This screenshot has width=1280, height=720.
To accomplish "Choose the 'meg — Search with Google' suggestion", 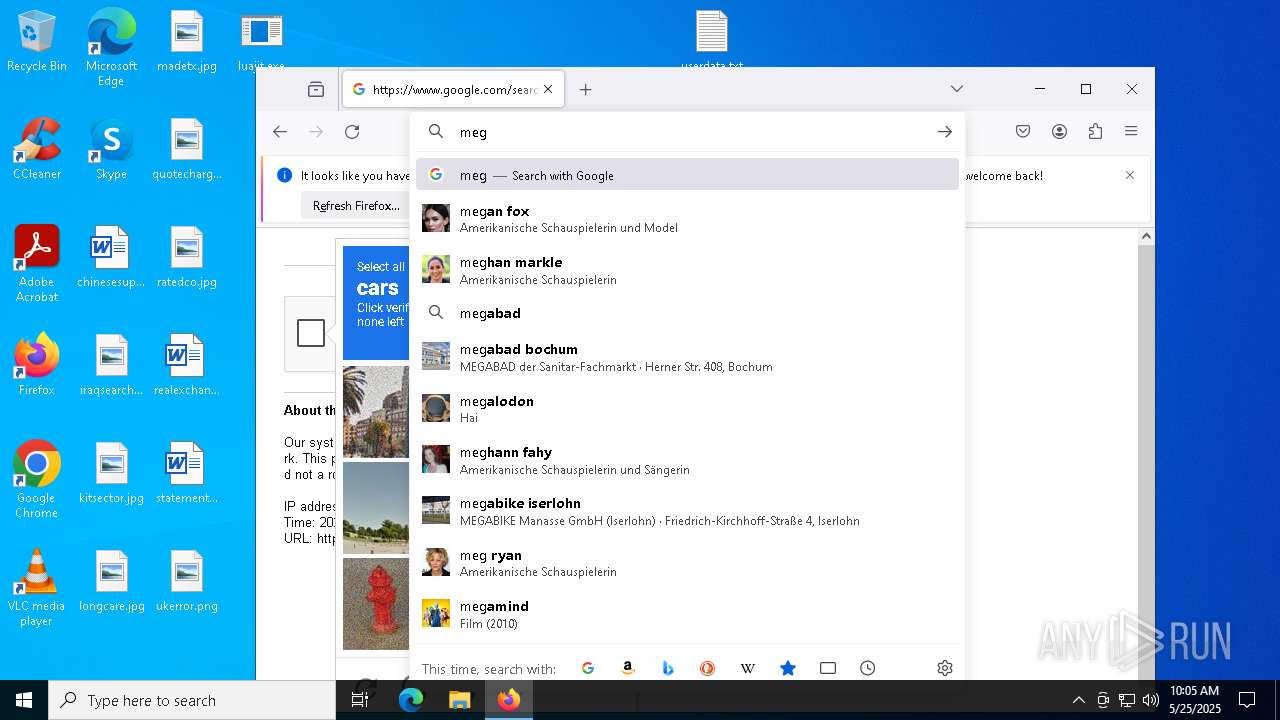I will 687,175.
